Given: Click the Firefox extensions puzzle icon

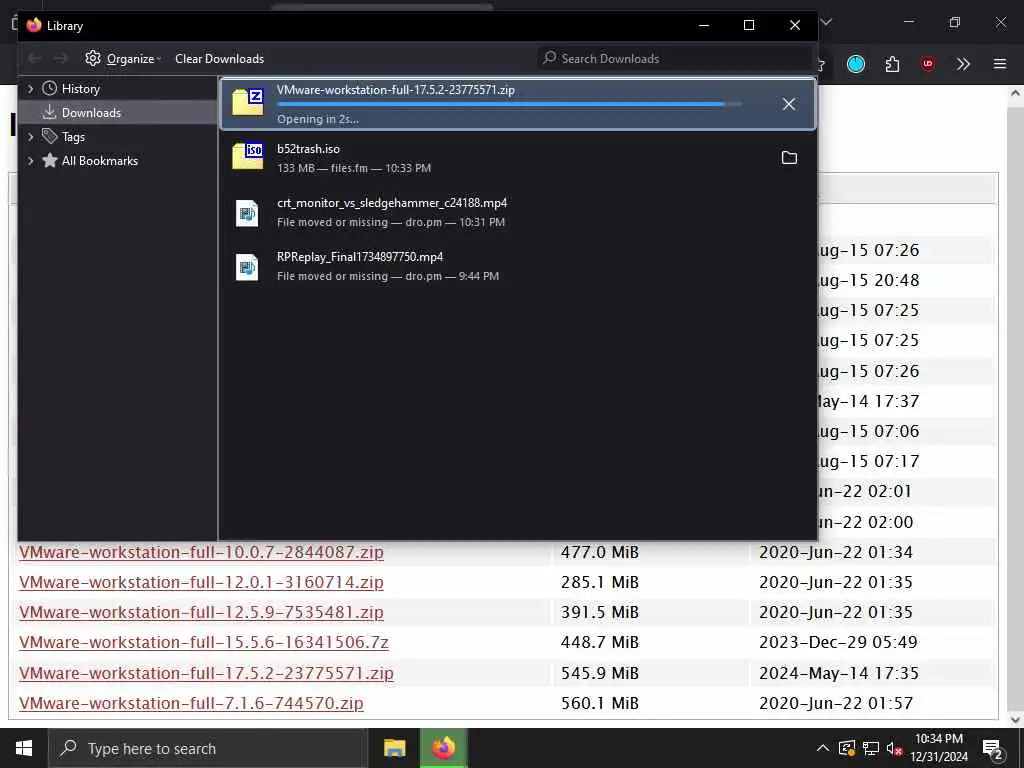Looking at the screenshot, I should pyautogui.click(x=892, y=64).
